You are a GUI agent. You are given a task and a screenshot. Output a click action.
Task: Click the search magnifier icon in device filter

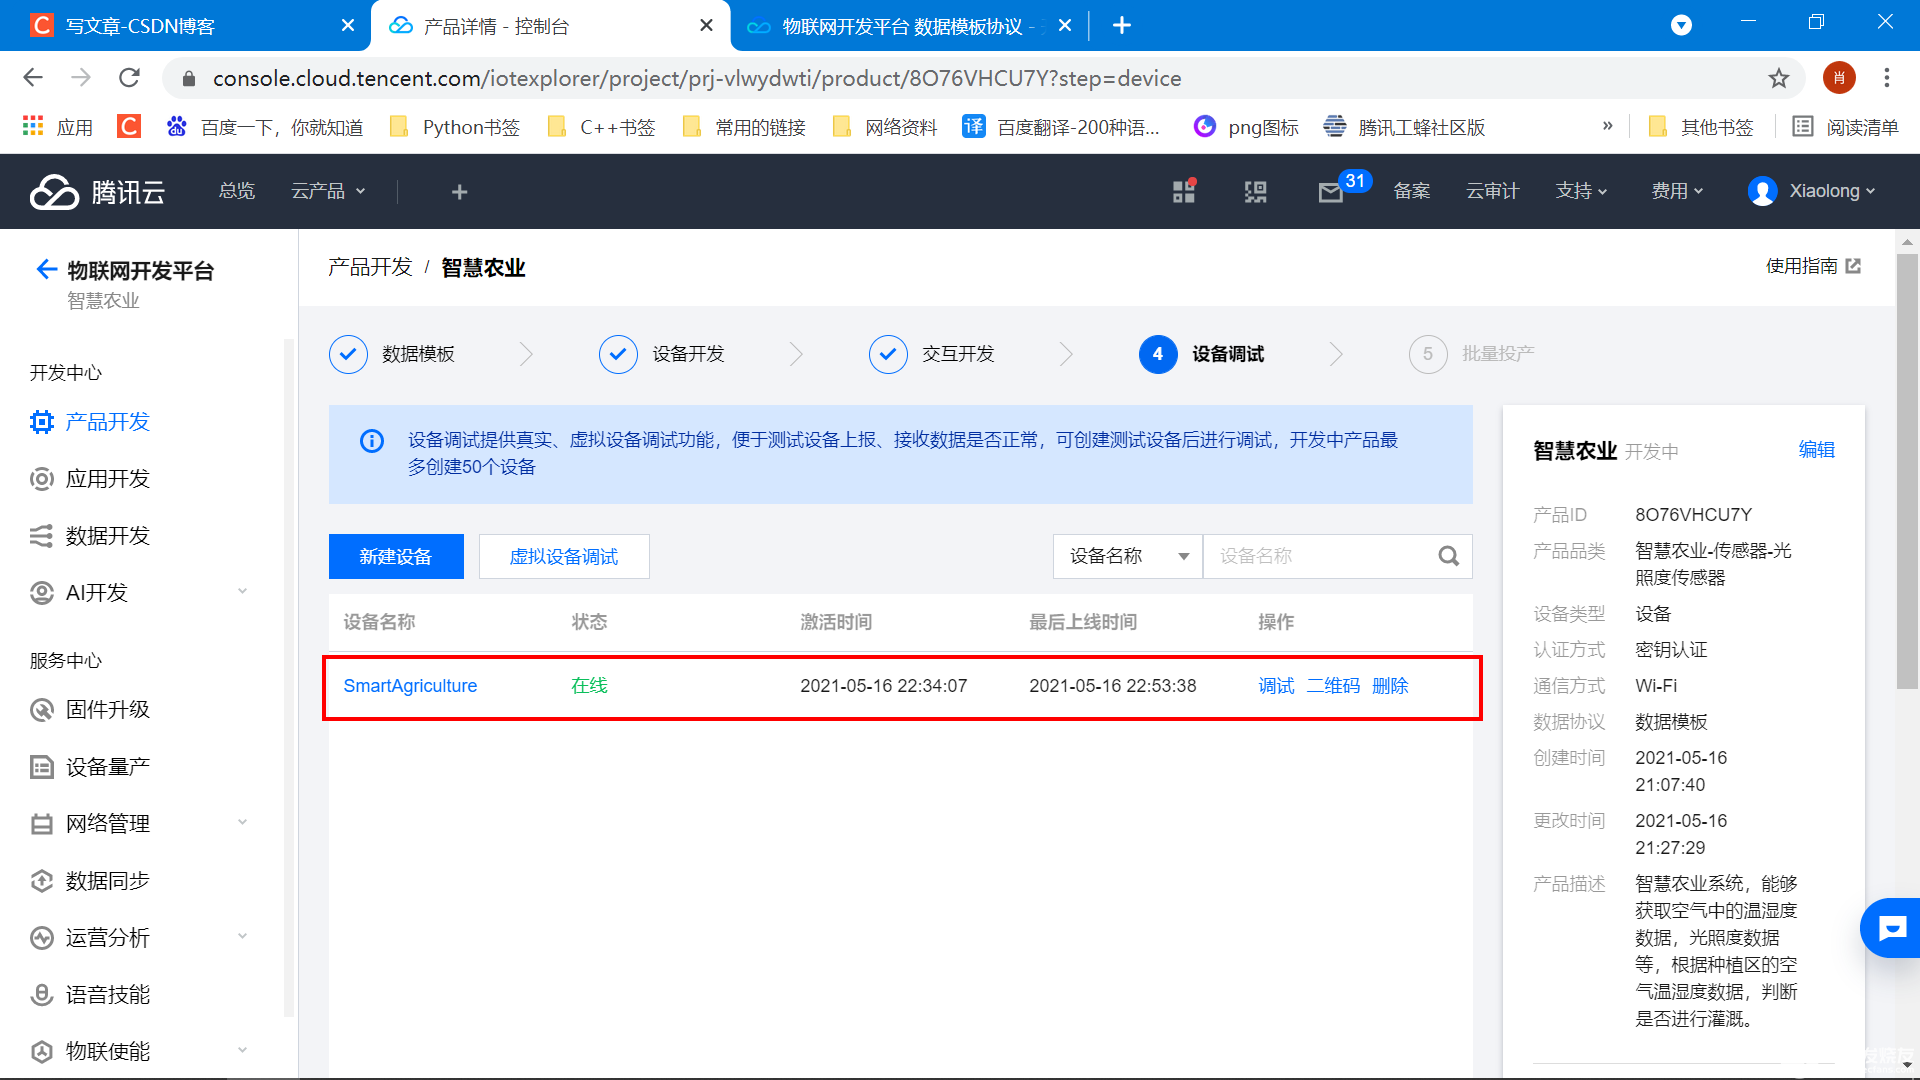[x=1448, y=556]
